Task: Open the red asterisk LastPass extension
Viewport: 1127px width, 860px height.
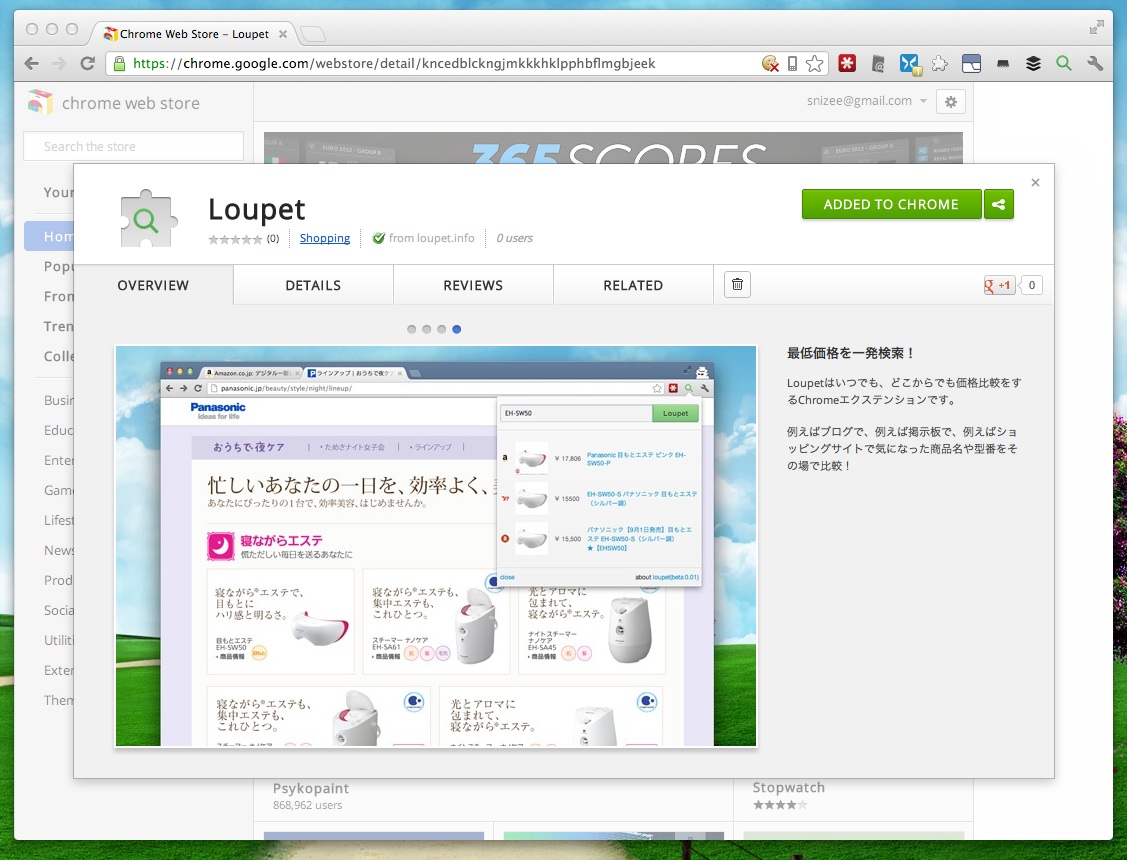Action: point(847,63)
